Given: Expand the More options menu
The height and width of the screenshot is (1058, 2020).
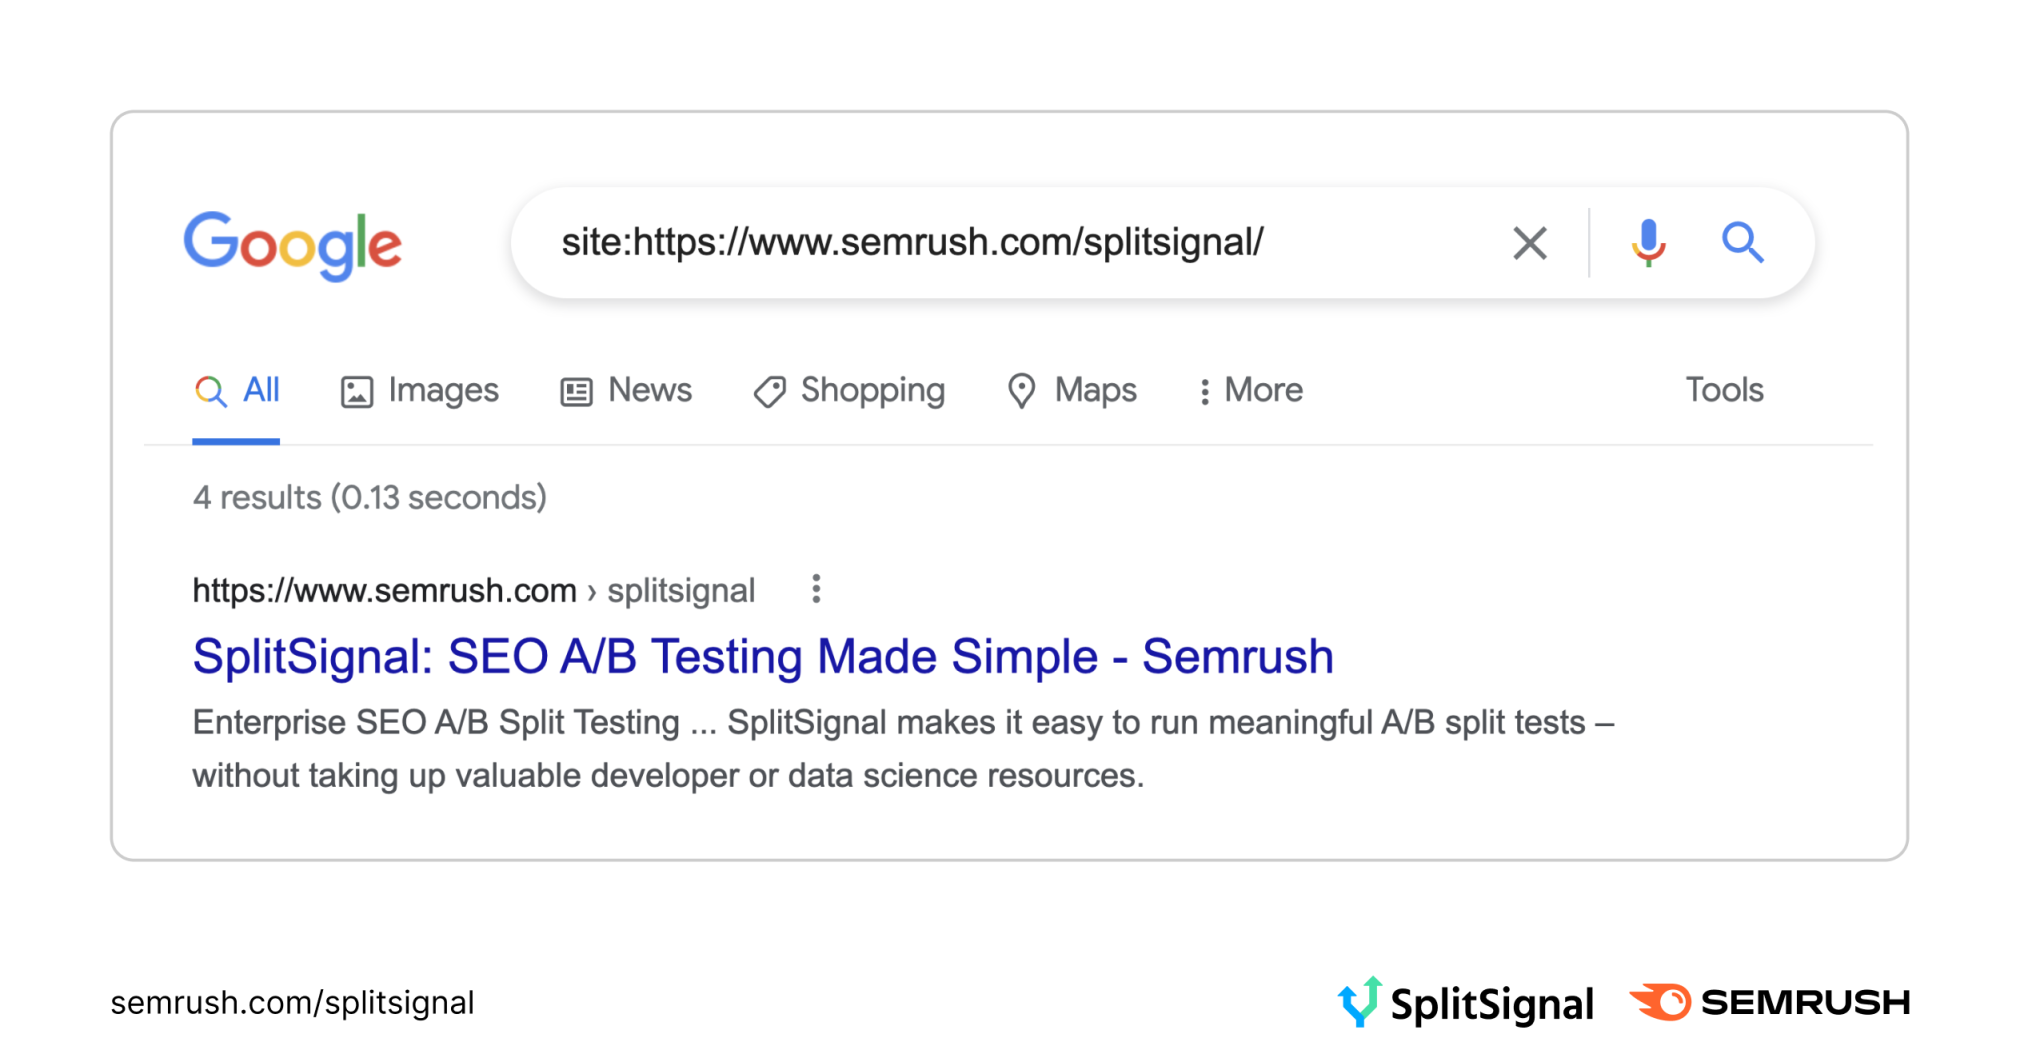Looking at the screenshot, I should pos(1251,390).
